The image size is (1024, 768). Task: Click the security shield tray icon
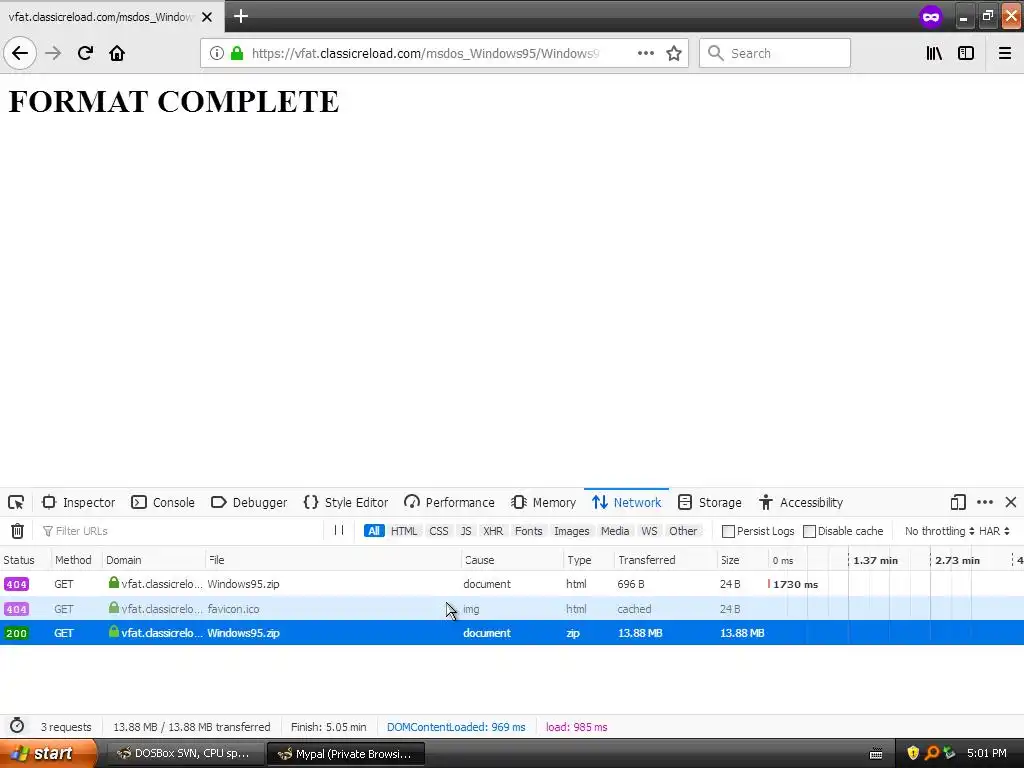(x=913, y=753)
